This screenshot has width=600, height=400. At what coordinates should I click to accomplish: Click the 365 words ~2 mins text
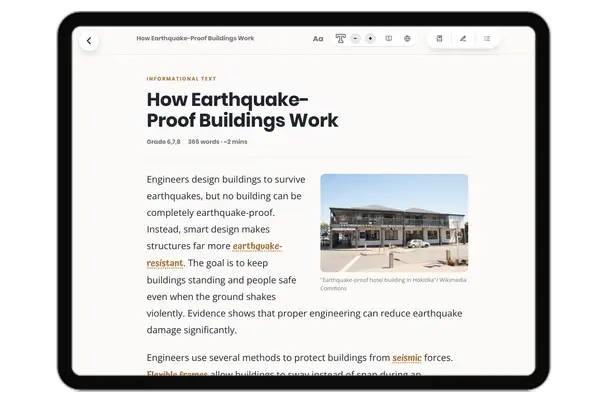tap(217, 142)
